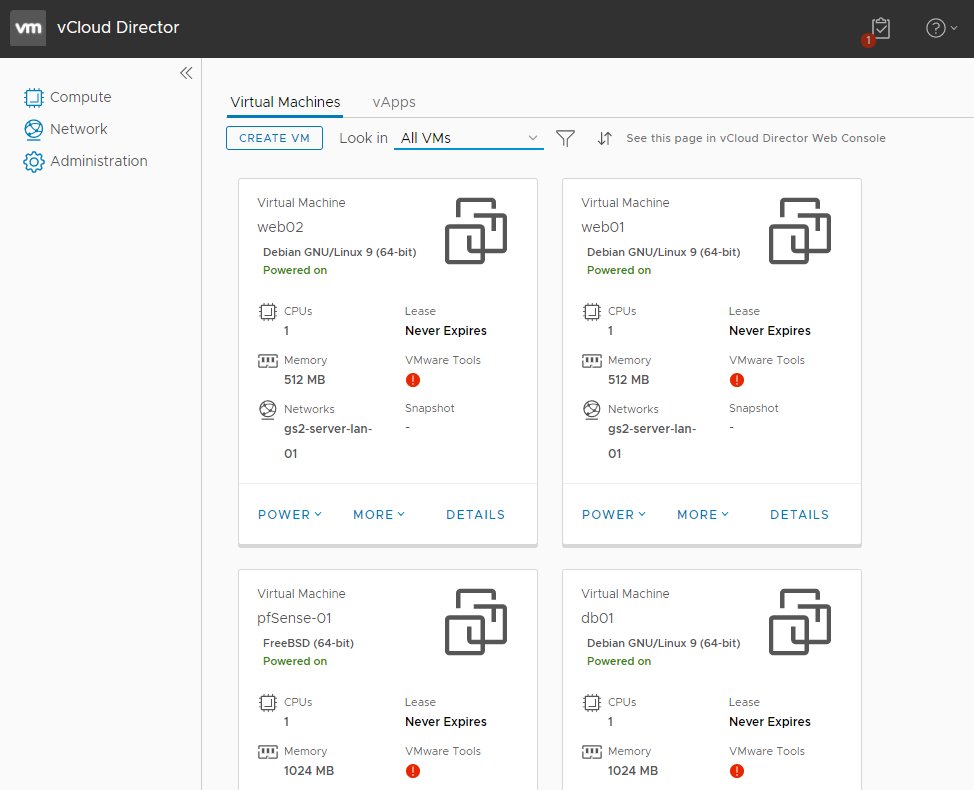Click the VMware Tools warning icon on db01
974x790 pixels.
pos(737,771)
